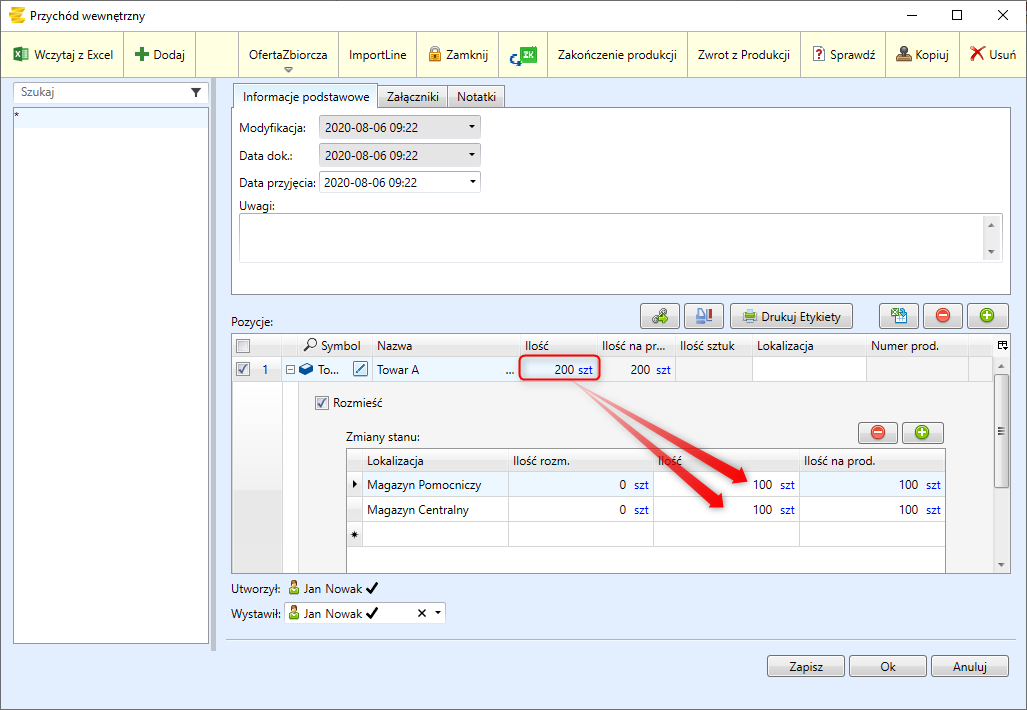
Task: Click the filter icon in search box
Action: coord(196,92)
